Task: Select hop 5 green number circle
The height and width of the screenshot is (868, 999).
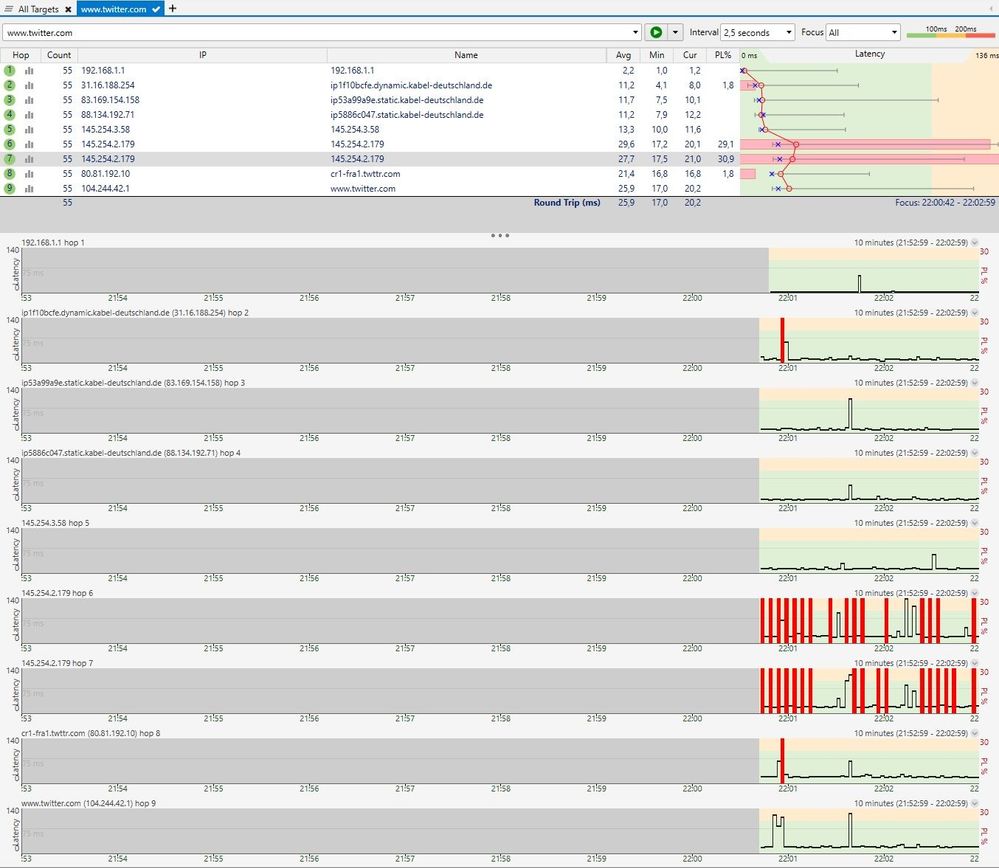Action: point(10,129)
